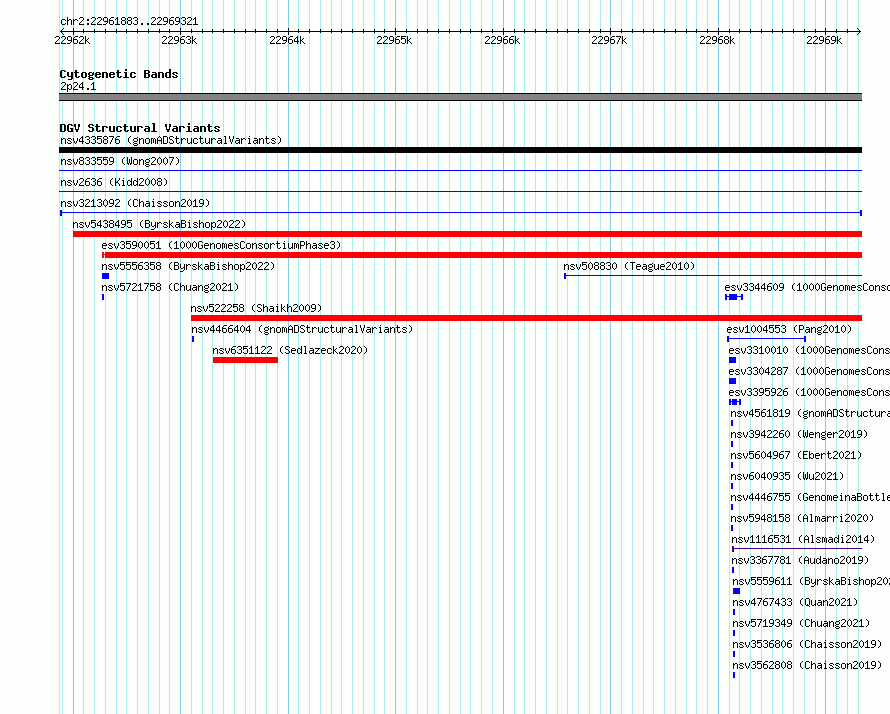Open the esv1004553 (Pang2010) label
The image size is (890, 714).
(789, 329)
